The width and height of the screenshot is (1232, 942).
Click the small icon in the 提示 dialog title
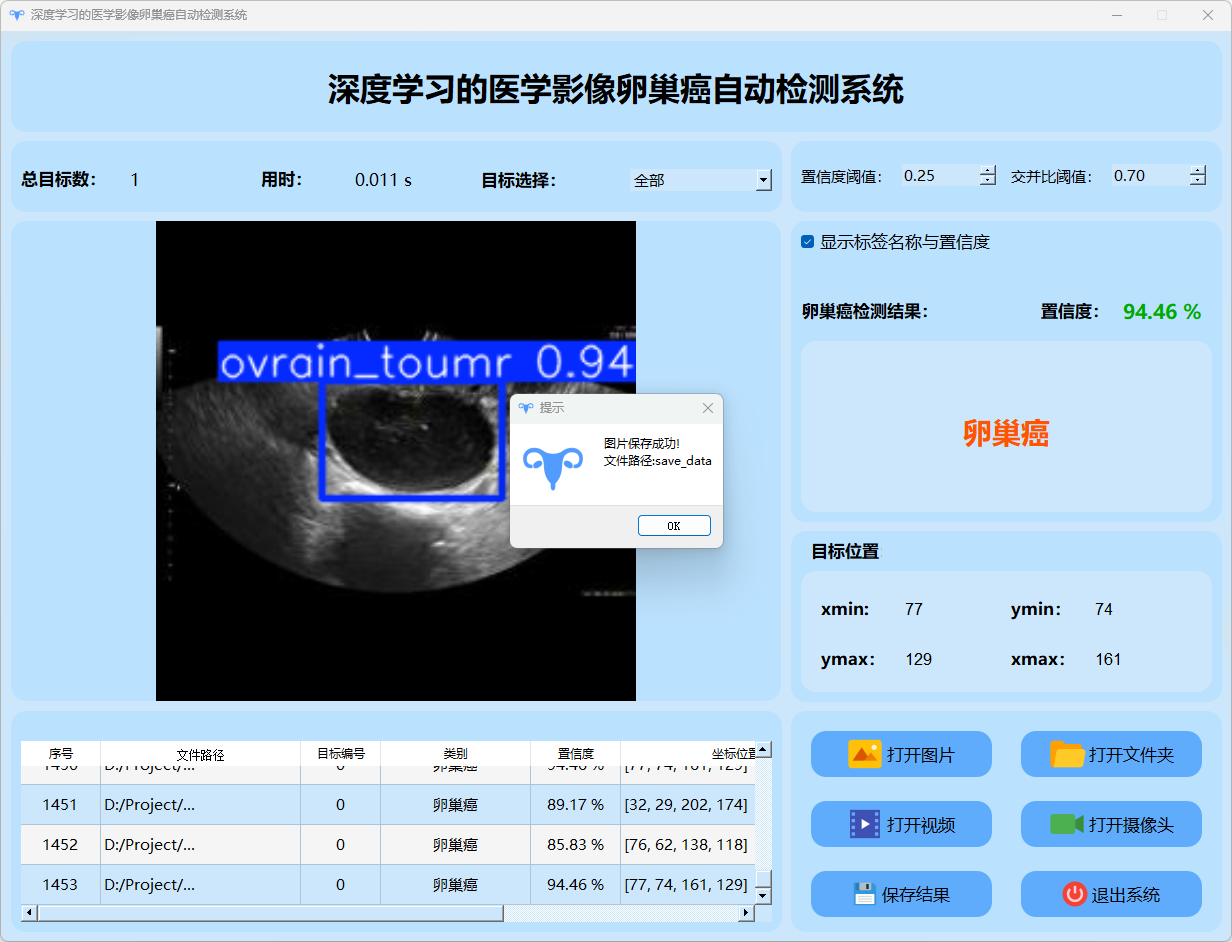(526, 408)
